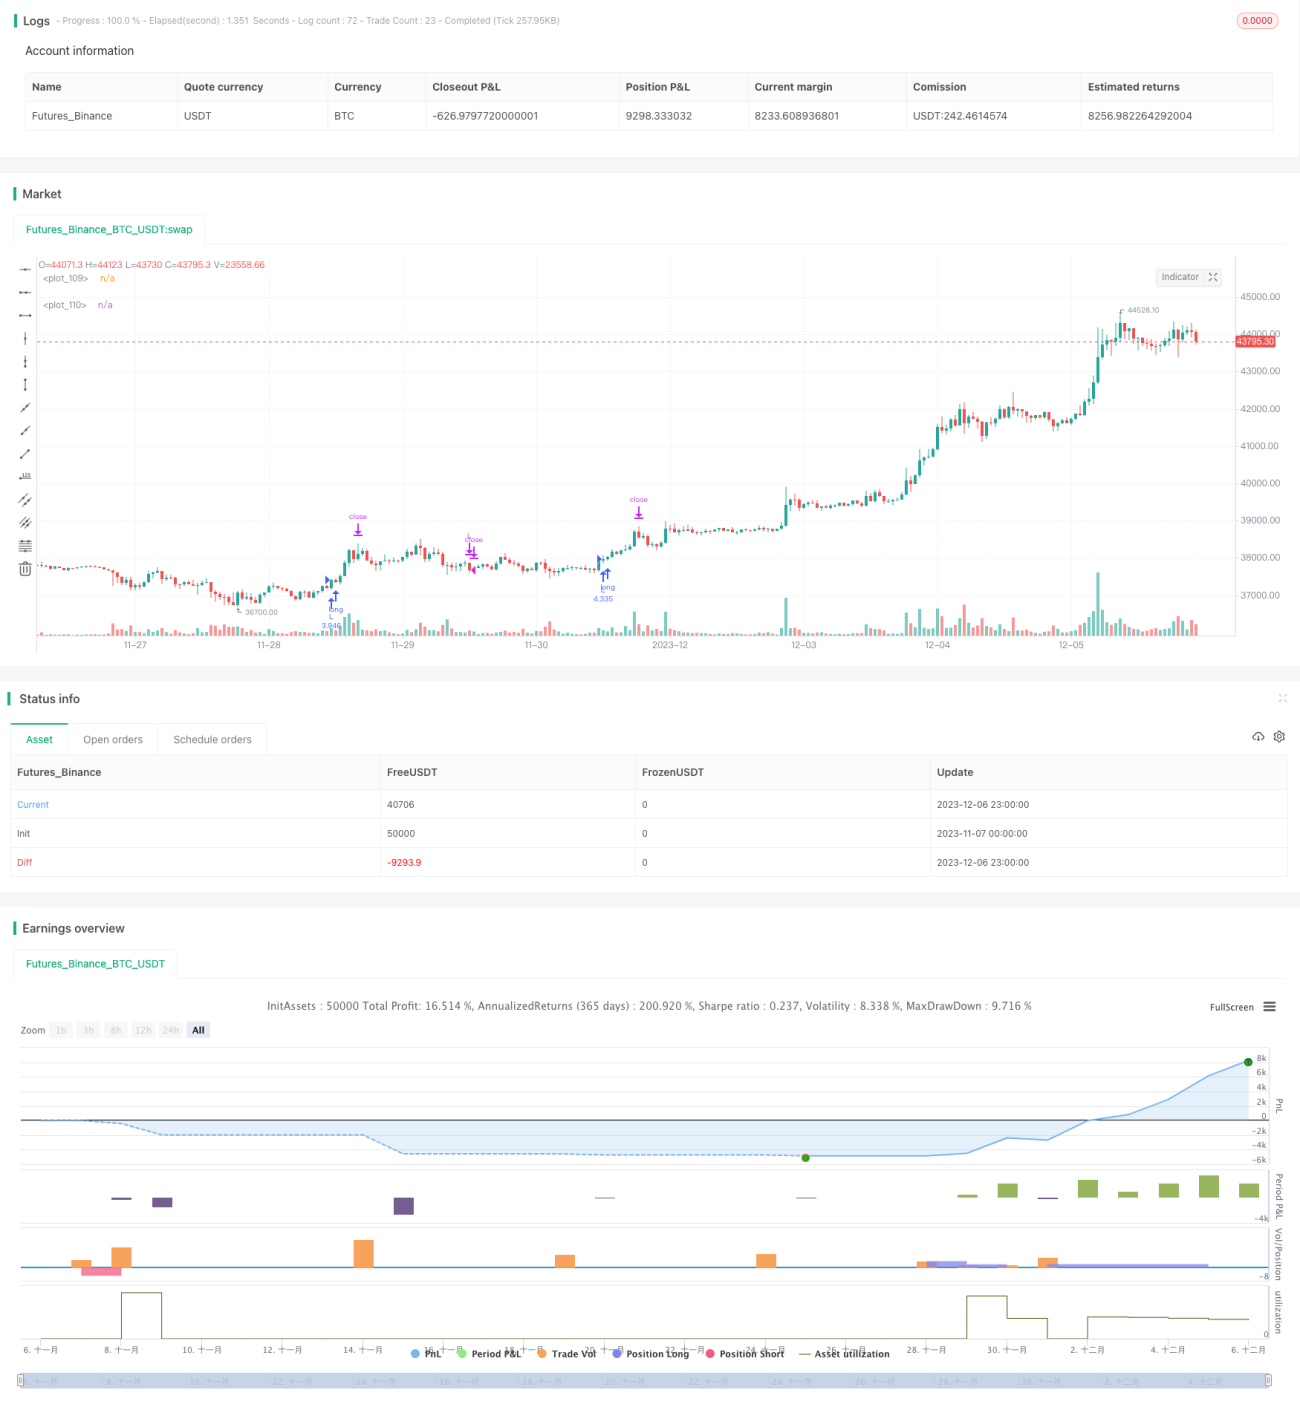Screen dimensions: 1300x1410
Task: Click the earnings chart range navigator bar
Action: [x=645, y=1381]
